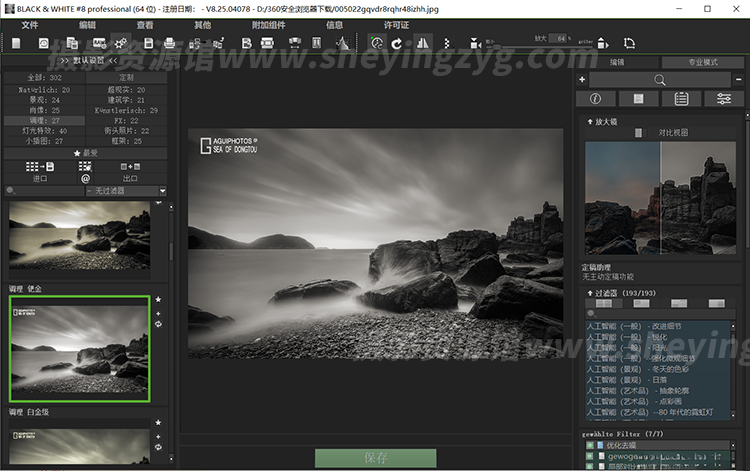Open the sliders adjustment settings icon
750x471 pixels.
[723, 98]
